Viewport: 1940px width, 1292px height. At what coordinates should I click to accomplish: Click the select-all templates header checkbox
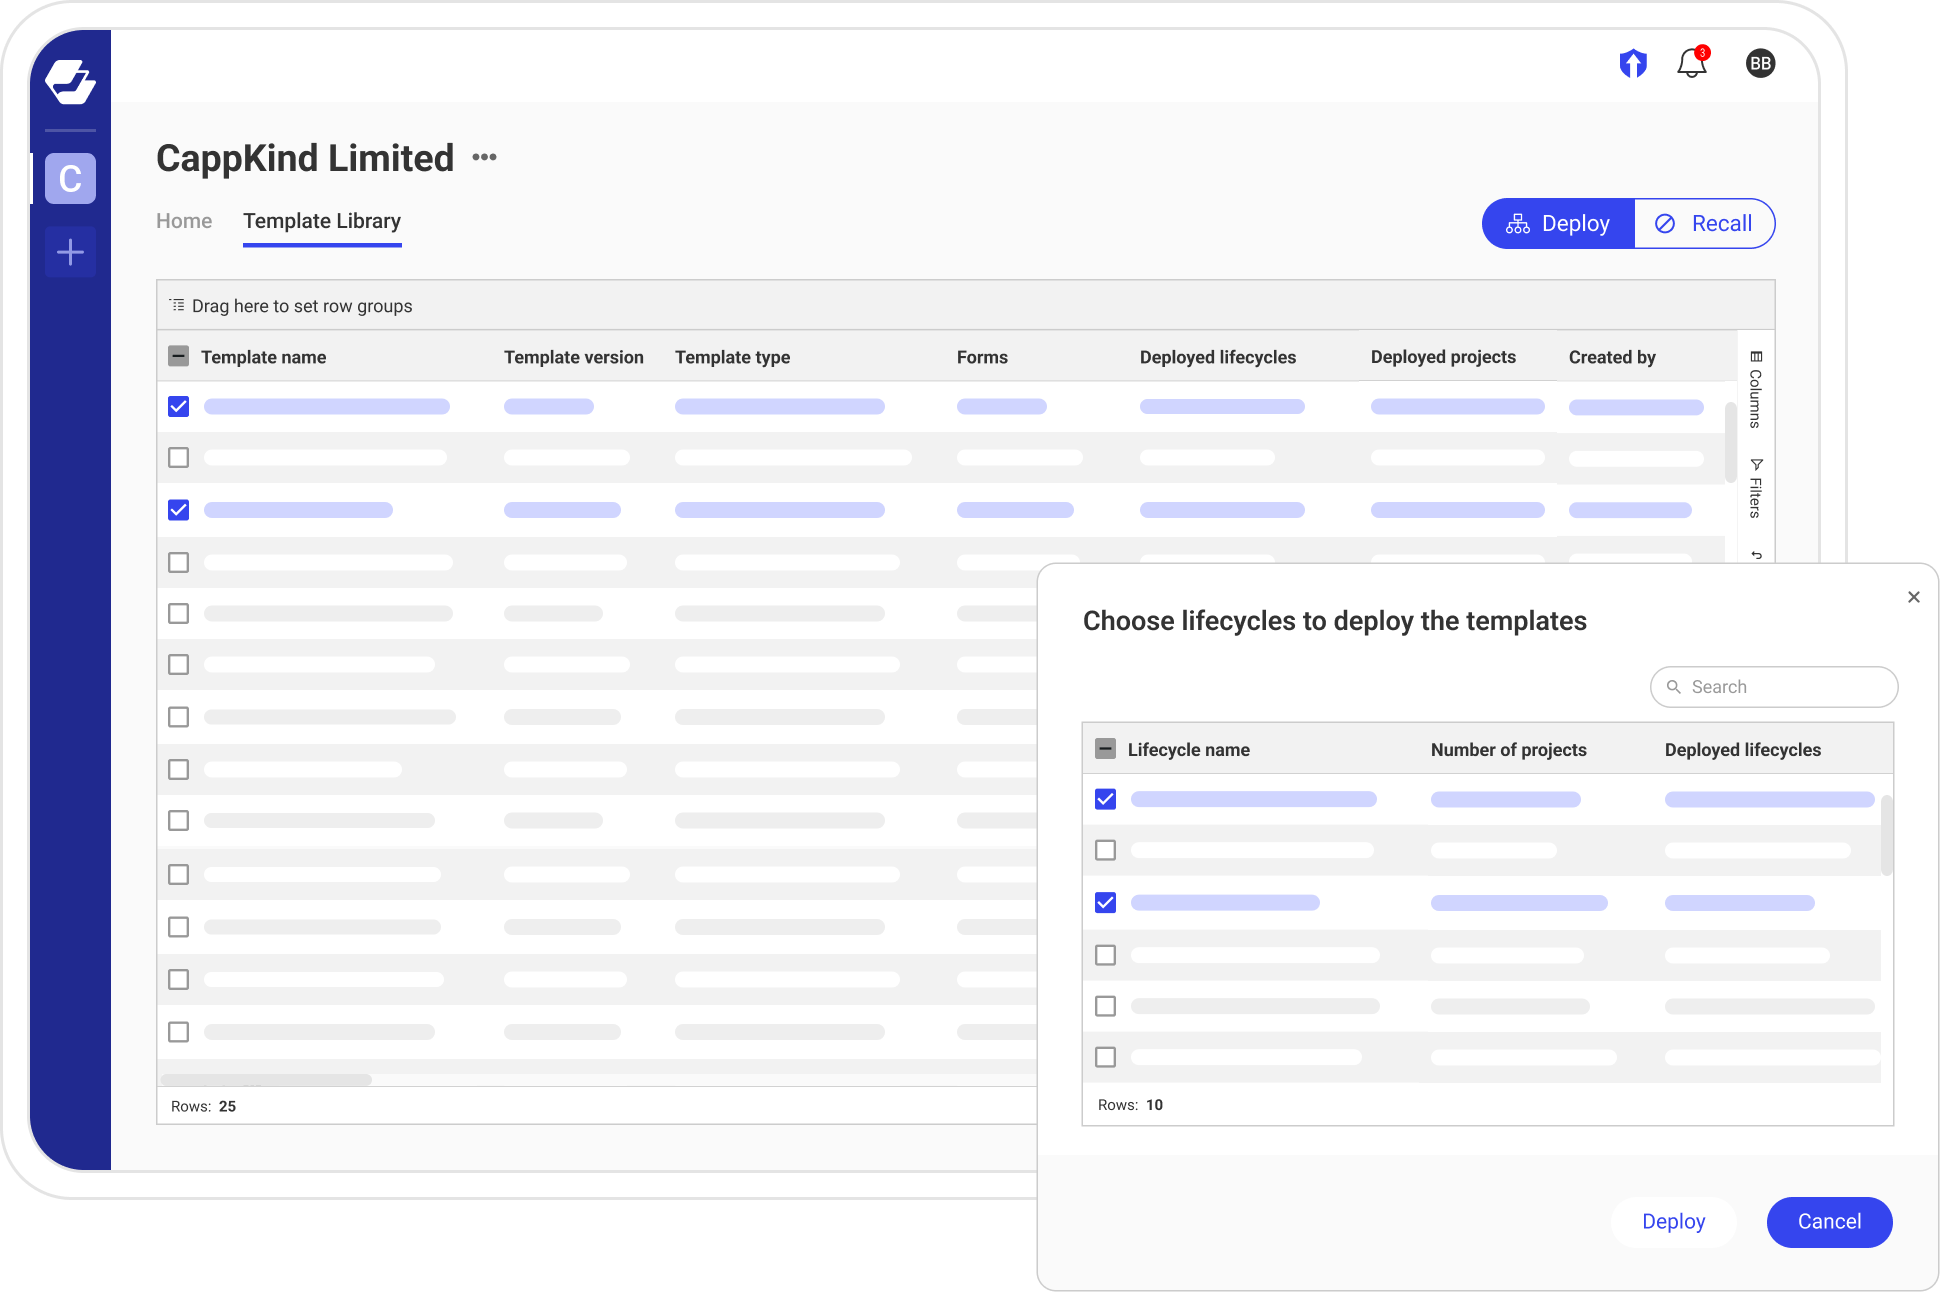[178, 356]
